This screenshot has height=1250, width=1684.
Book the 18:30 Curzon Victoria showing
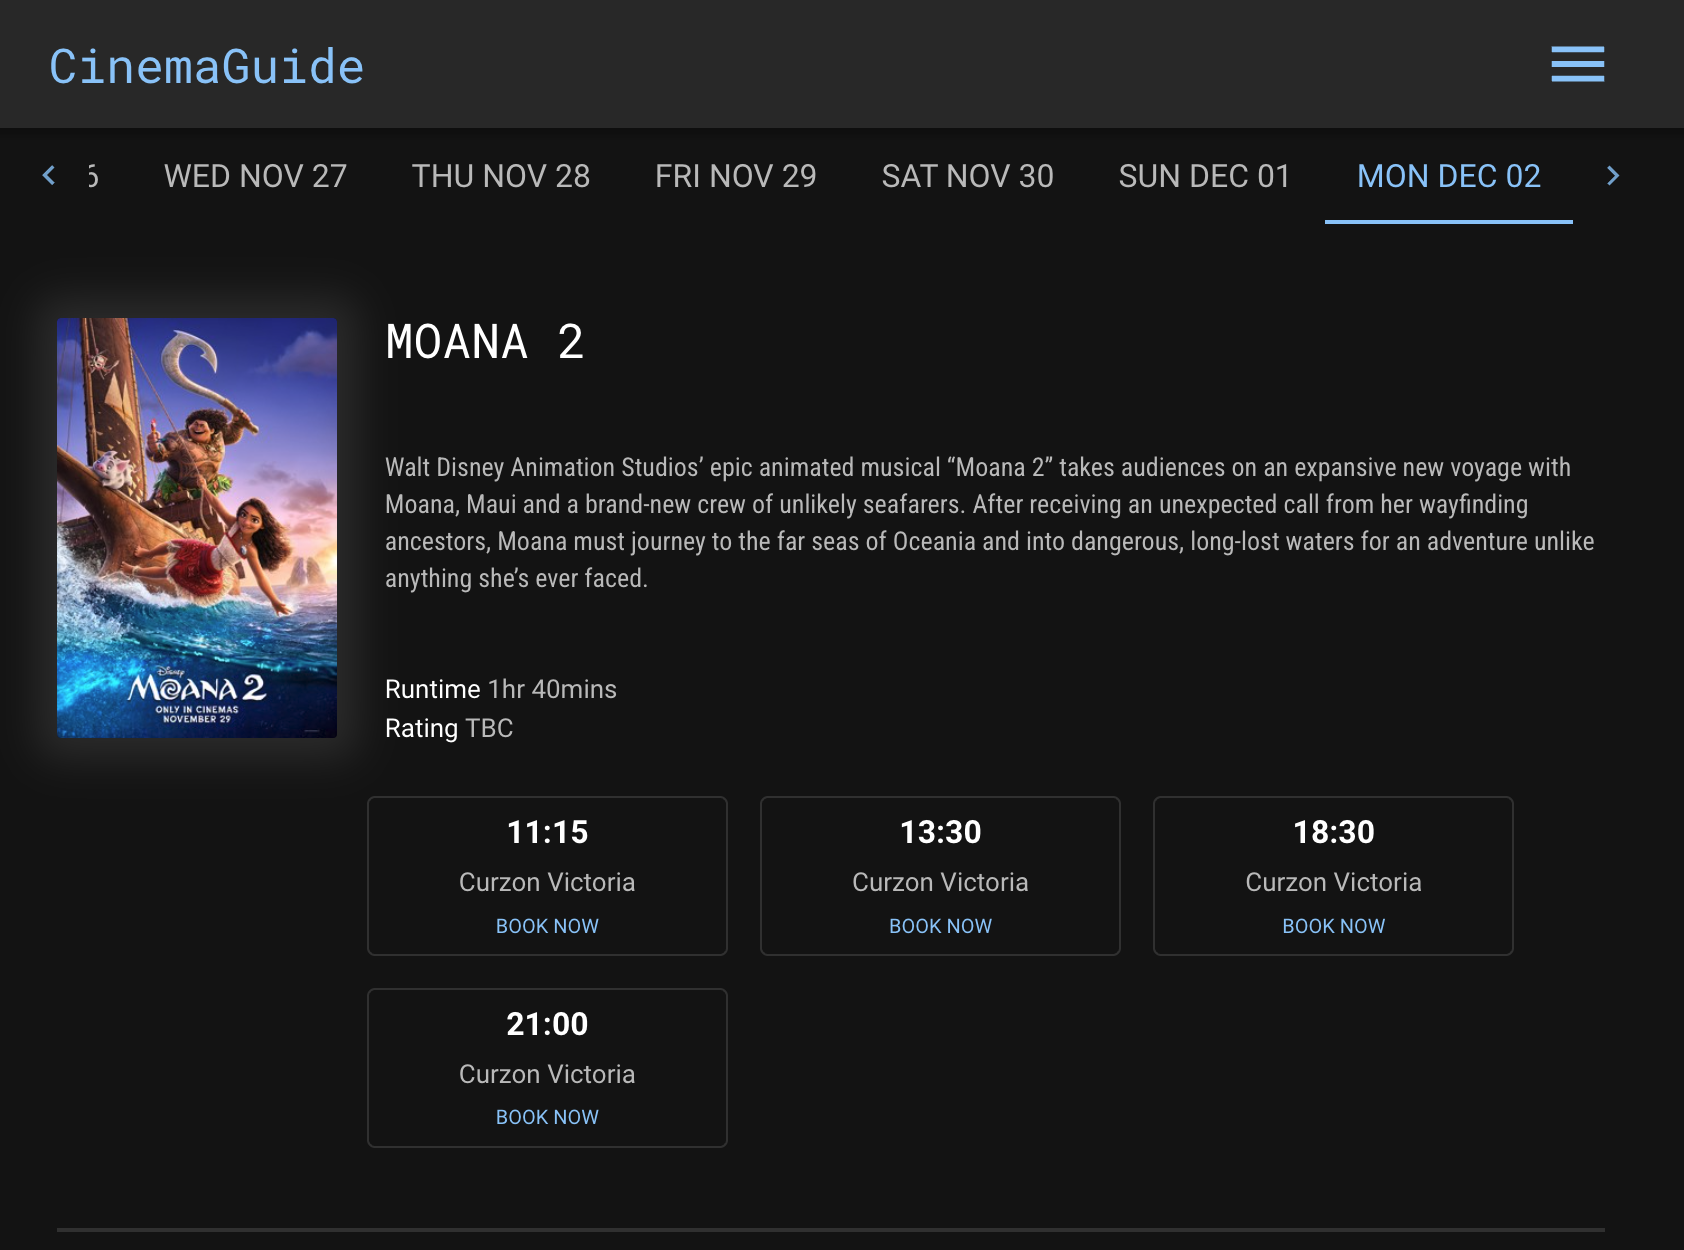1333,926
